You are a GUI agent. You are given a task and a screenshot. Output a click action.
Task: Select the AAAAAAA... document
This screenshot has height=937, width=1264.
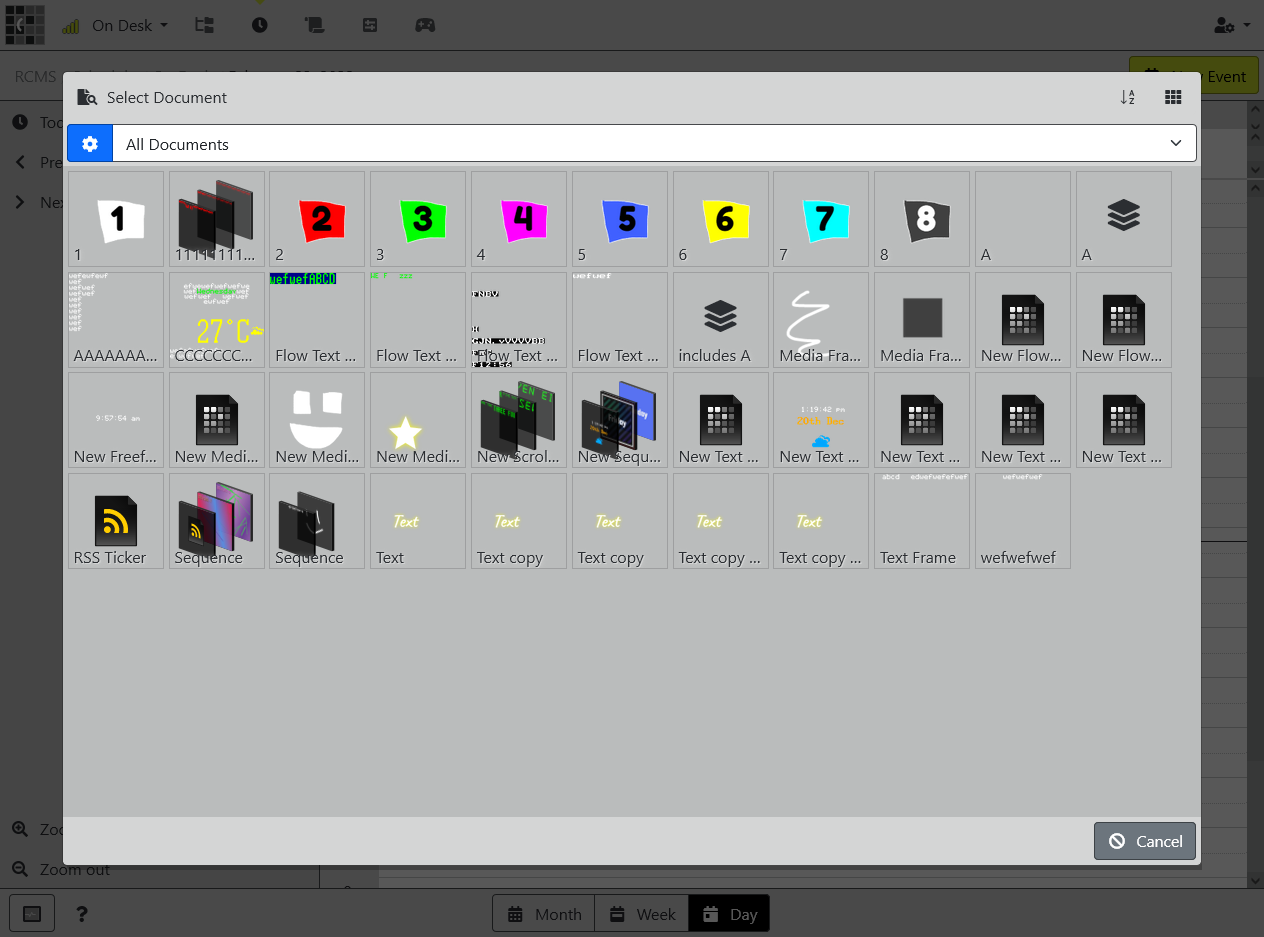point(116,320)
